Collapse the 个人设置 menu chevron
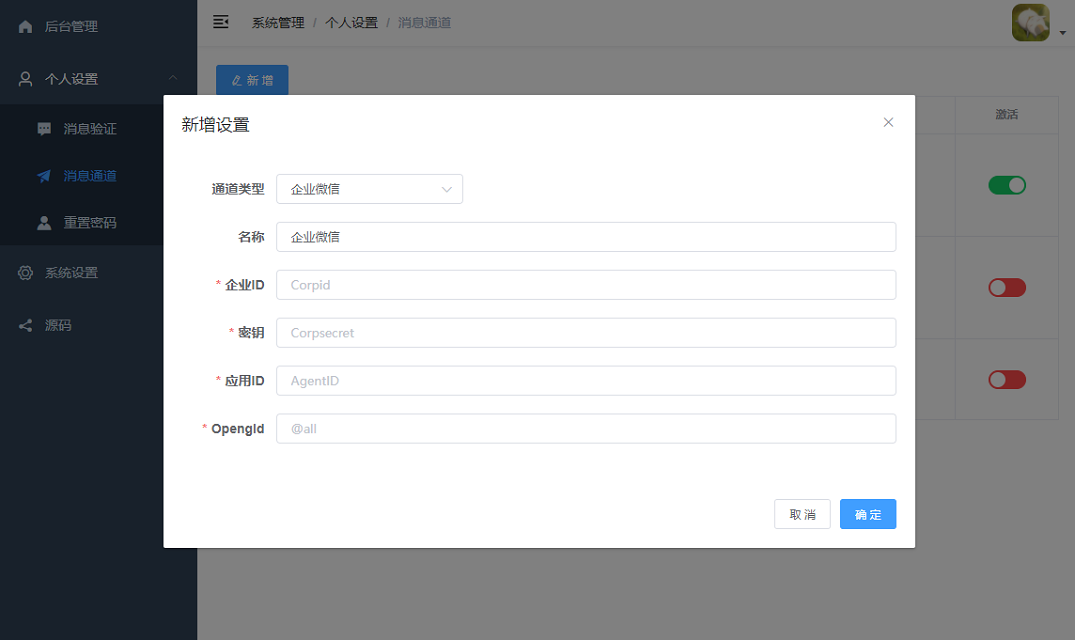The width and height of the screenshot is (1075, 640). click(x=173, y=79)
